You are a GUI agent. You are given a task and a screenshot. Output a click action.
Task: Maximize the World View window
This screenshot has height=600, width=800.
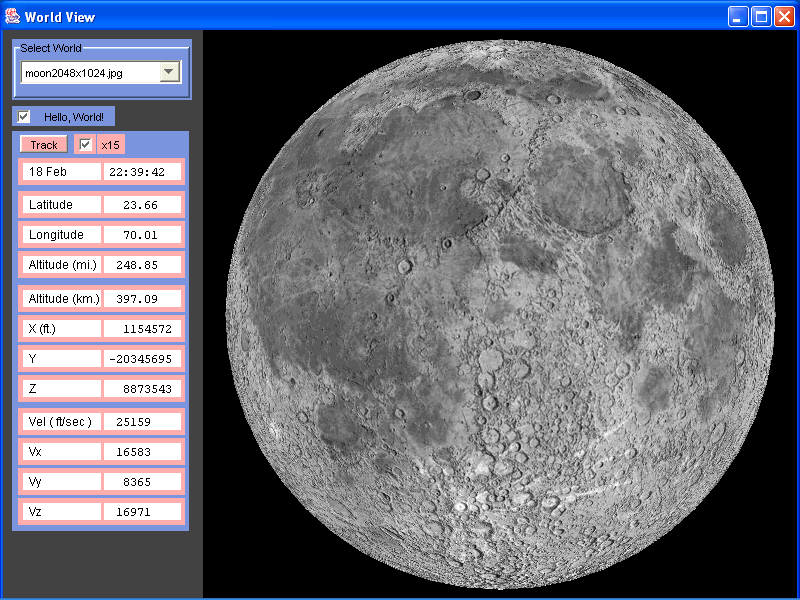click(x=761, y=16)
